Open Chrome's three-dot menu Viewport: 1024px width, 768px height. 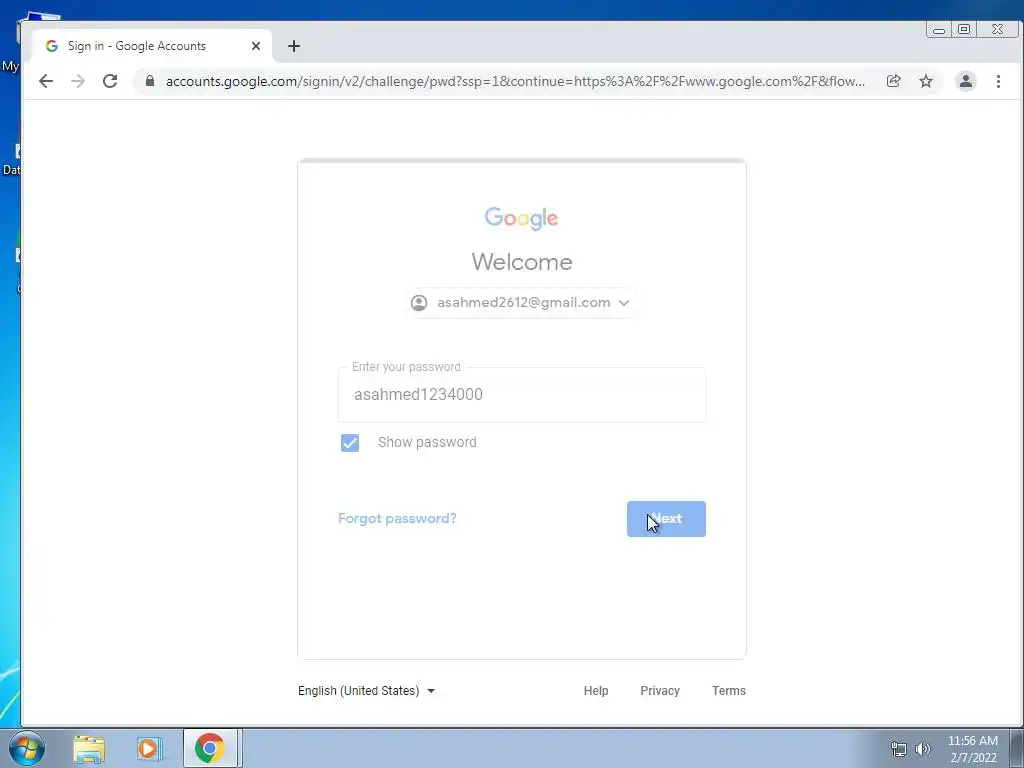coord(998,81)
